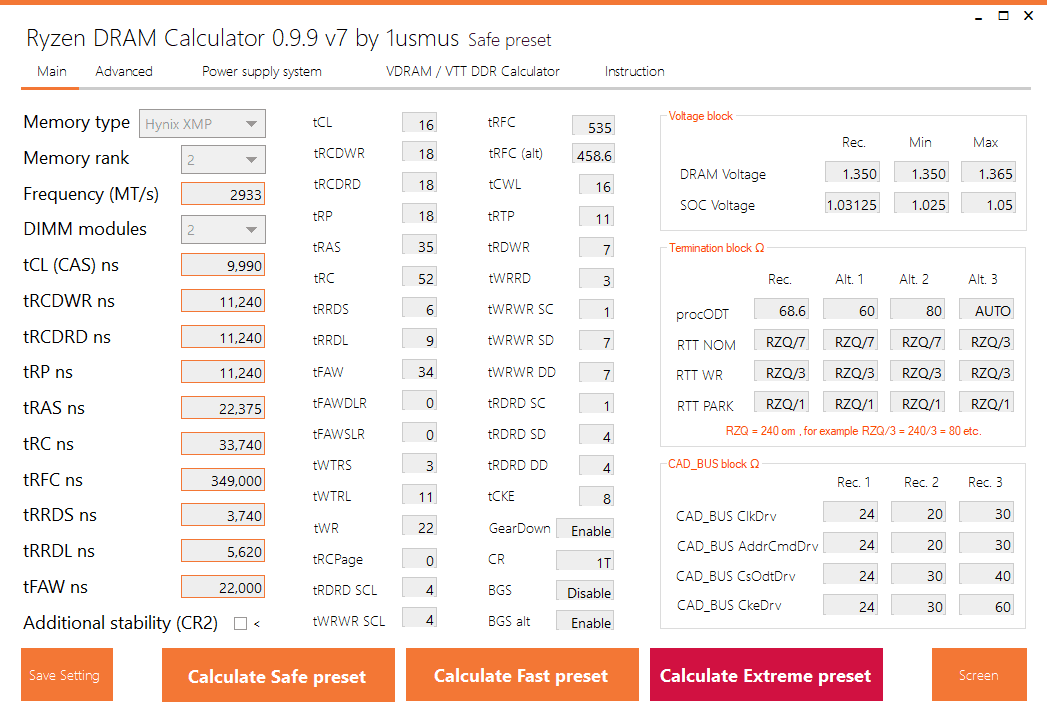Minimize the calculator window

(x=978, y=17)
